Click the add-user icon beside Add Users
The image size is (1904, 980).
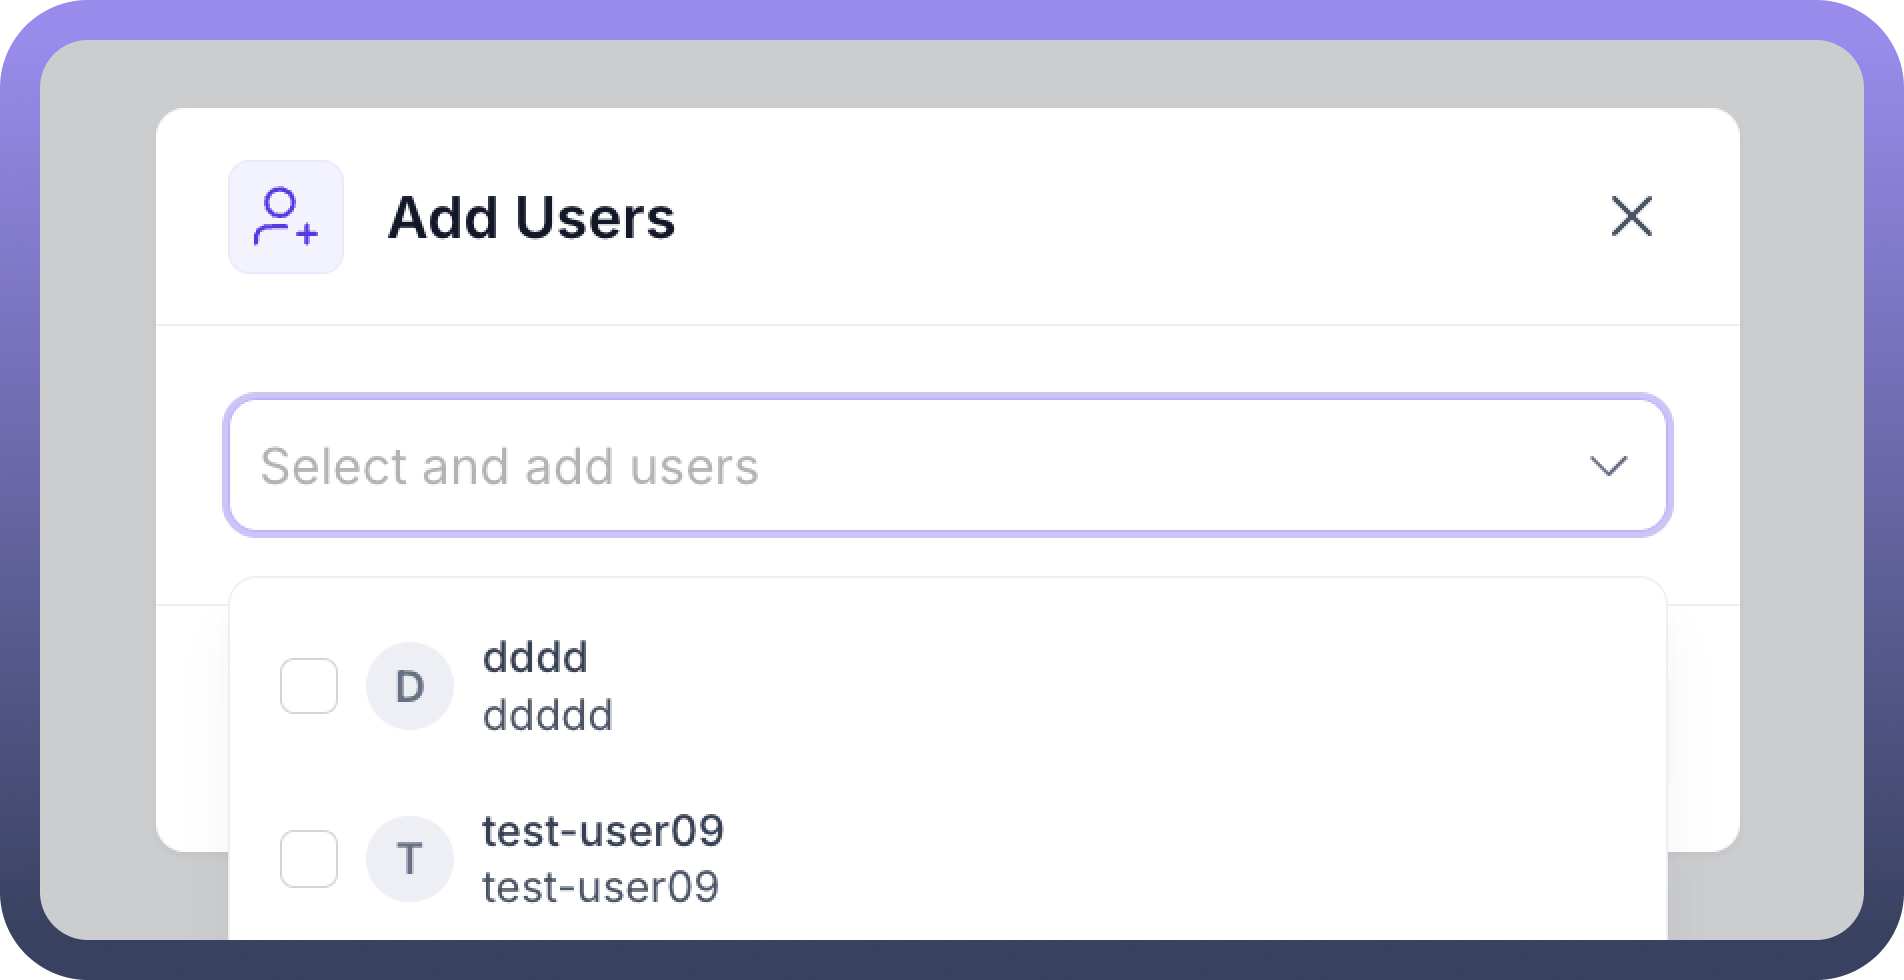[x=286, y=217]
